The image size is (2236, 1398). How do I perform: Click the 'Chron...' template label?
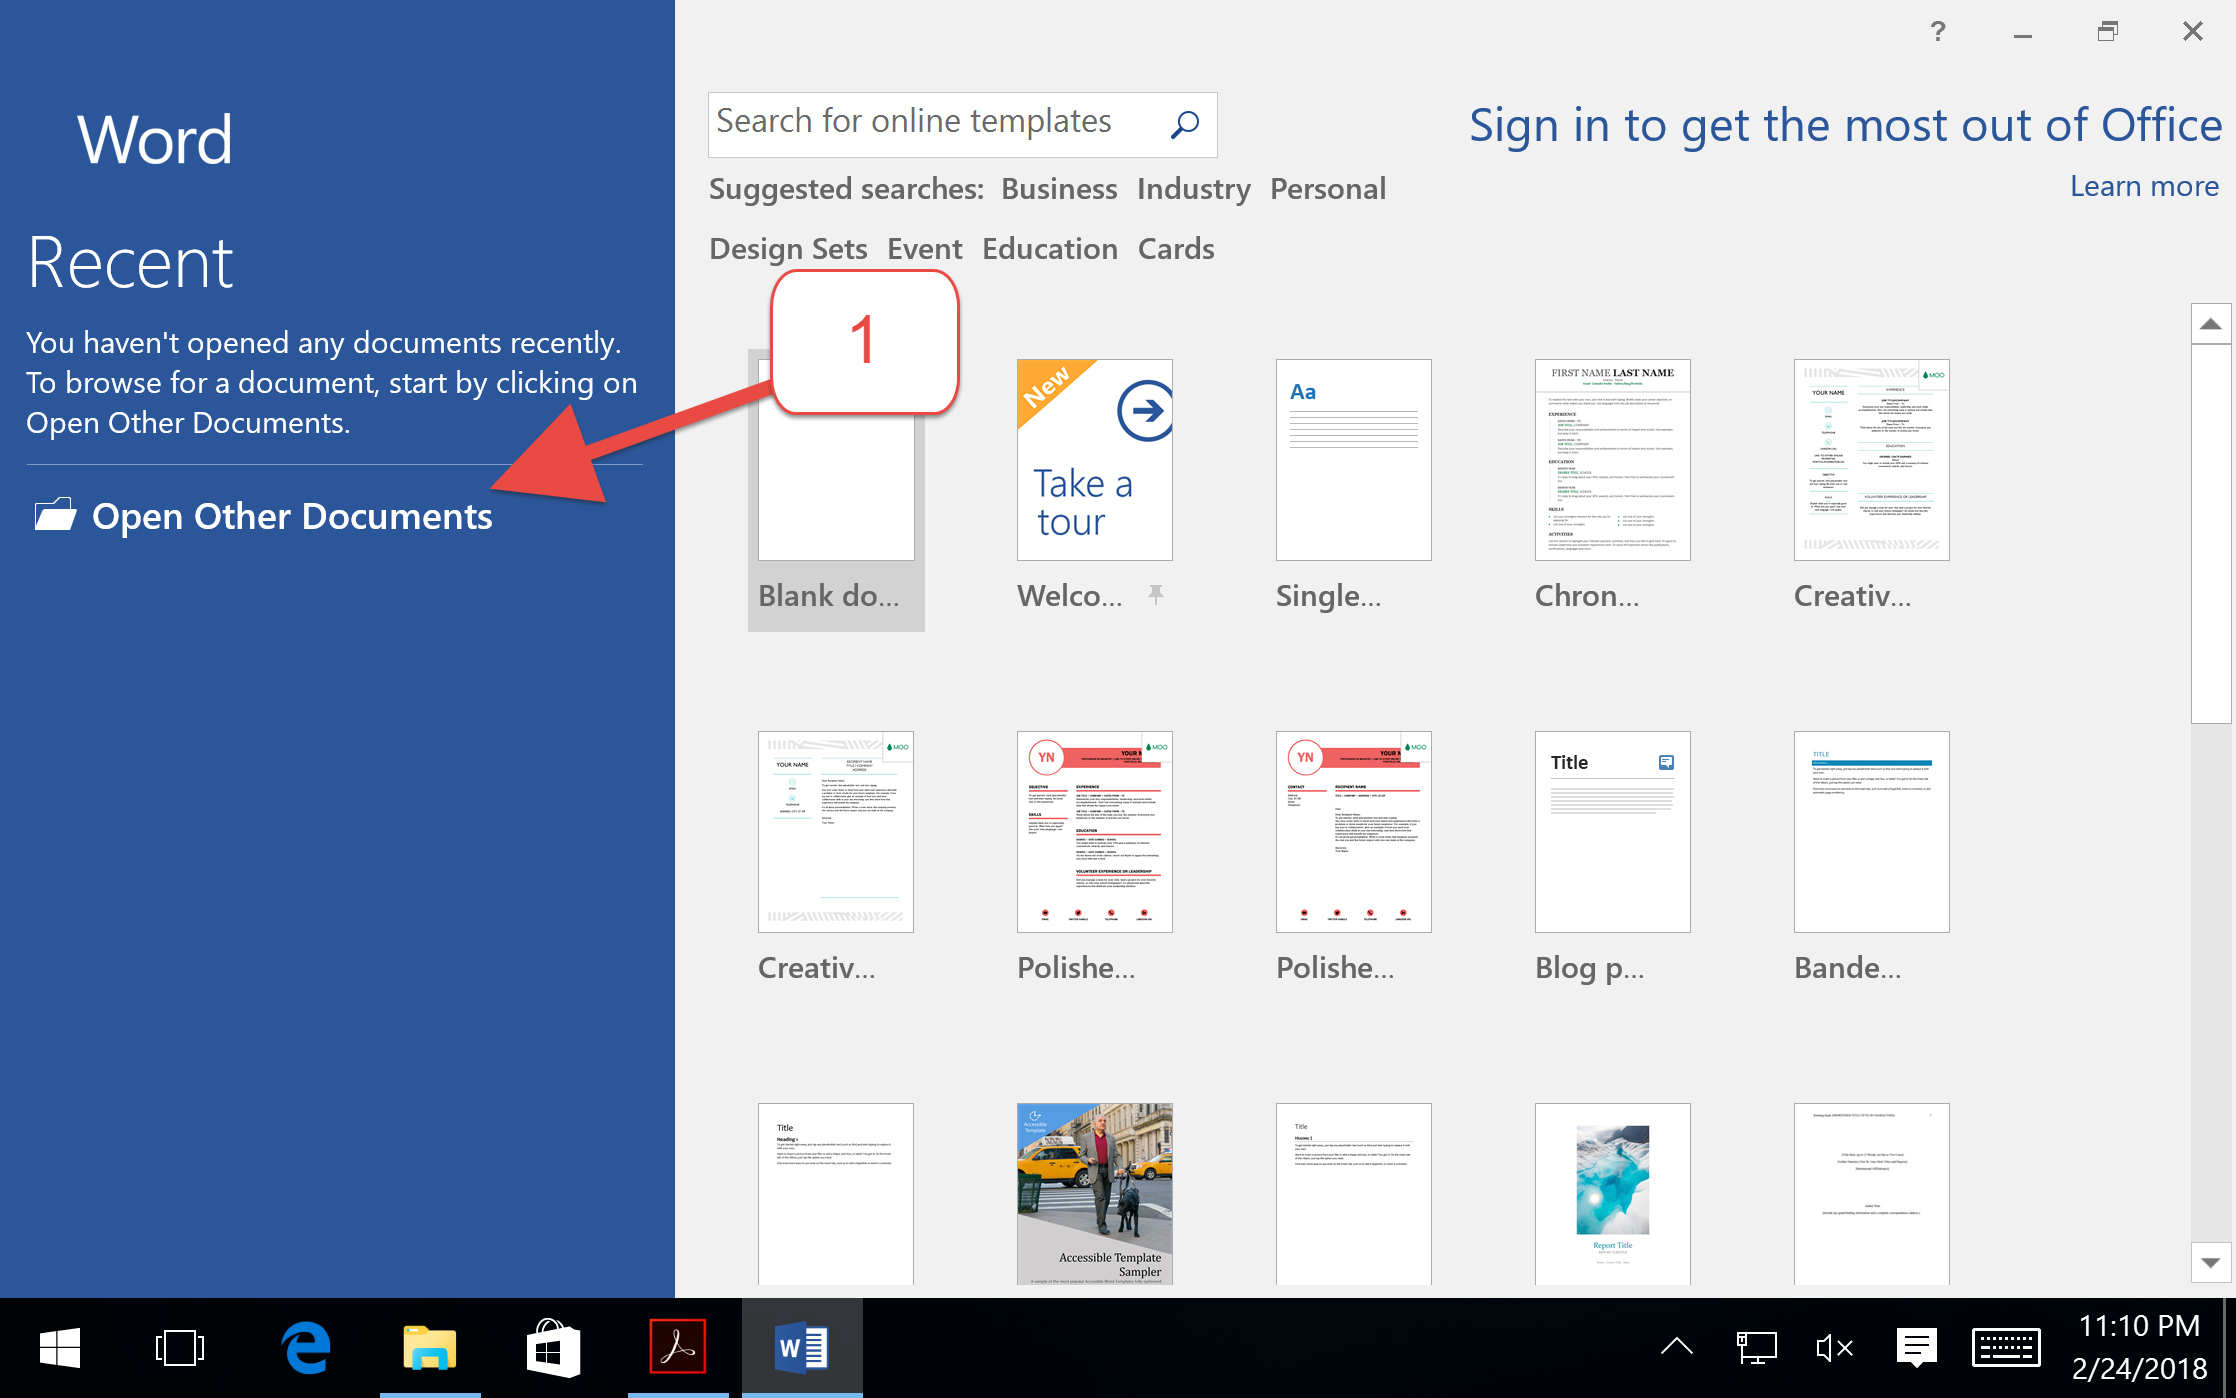[x=1587, y=596]
